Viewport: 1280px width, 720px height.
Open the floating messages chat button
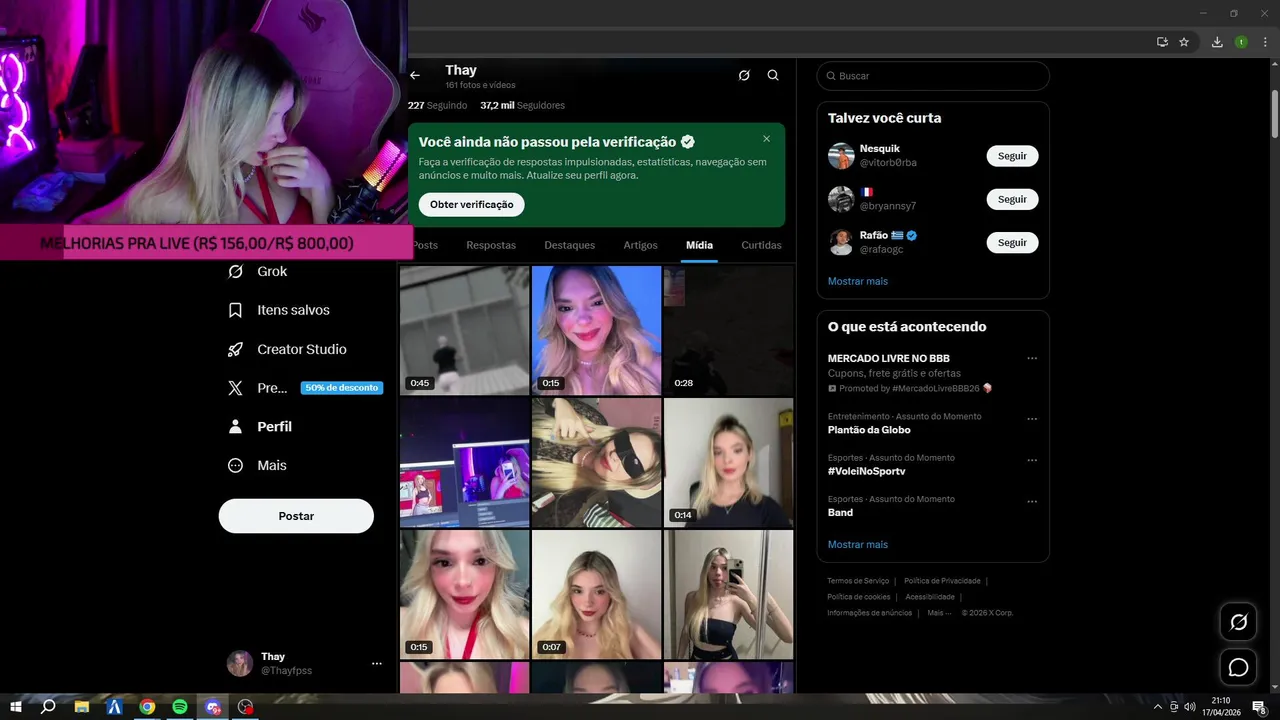pyautogui.click(x=1238, y=667)
